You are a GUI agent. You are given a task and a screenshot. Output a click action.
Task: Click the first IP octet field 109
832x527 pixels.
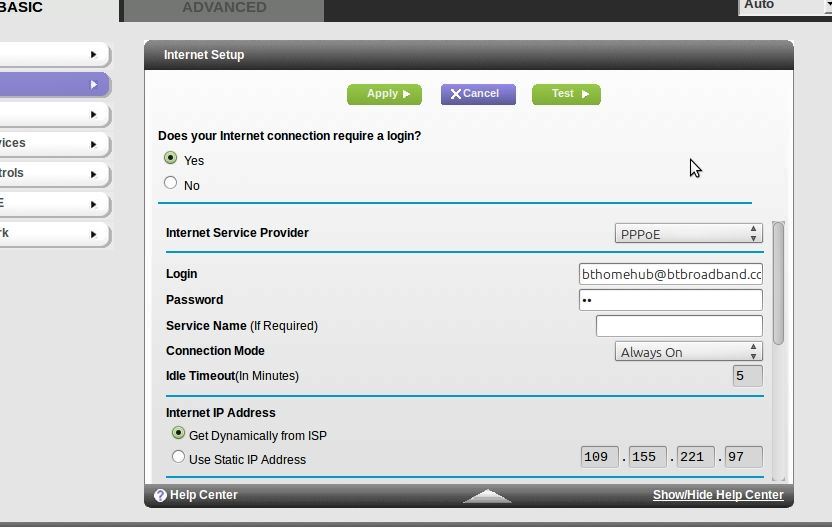[600, 457]
